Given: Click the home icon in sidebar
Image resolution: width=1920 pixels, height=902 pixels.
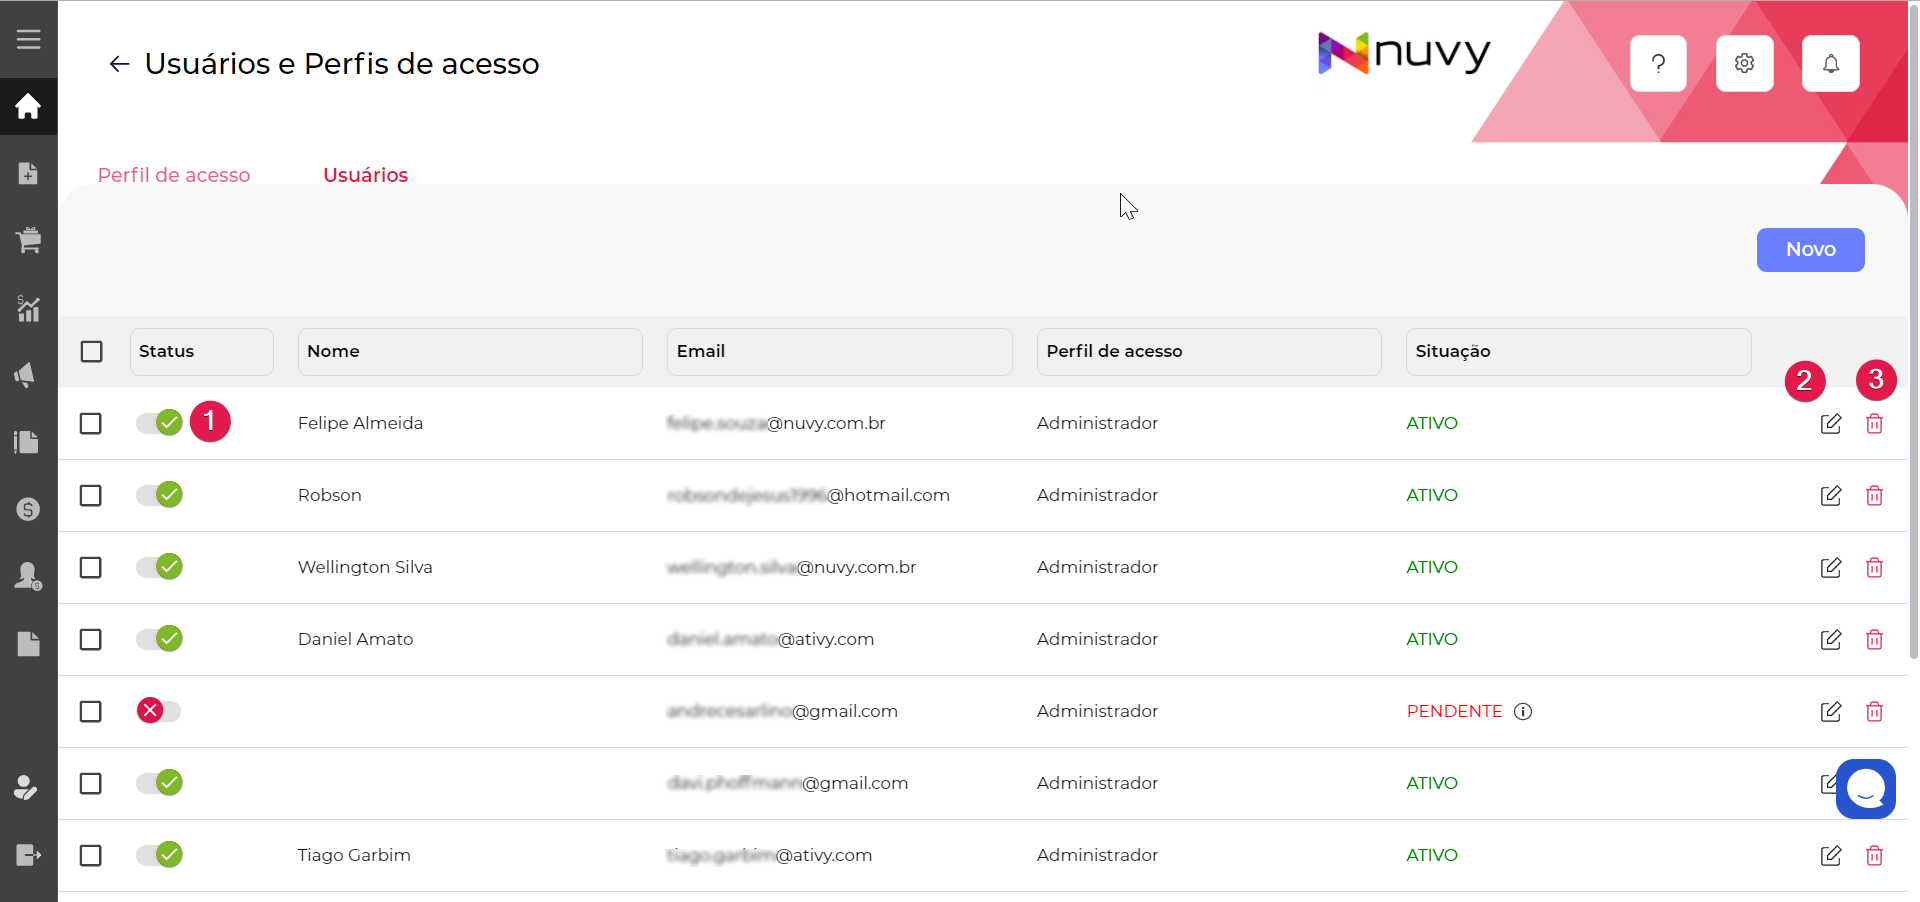Looking at the screenshot, I should click(x=28, y=106).
